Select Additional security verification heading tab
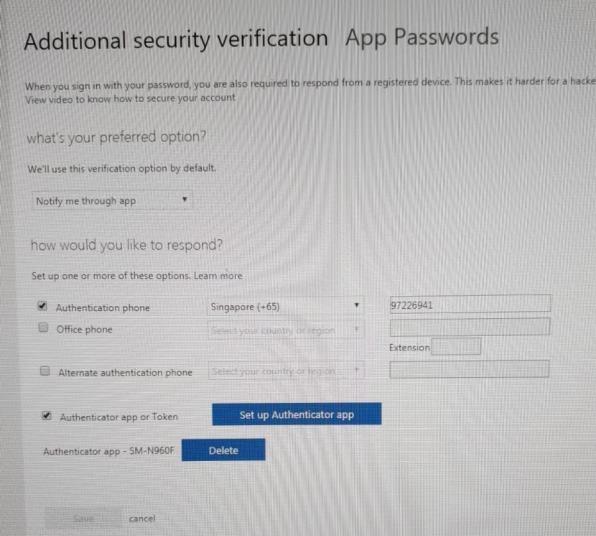Image resolution: width=596 pixels, height=536 pixels. (176, 40)
